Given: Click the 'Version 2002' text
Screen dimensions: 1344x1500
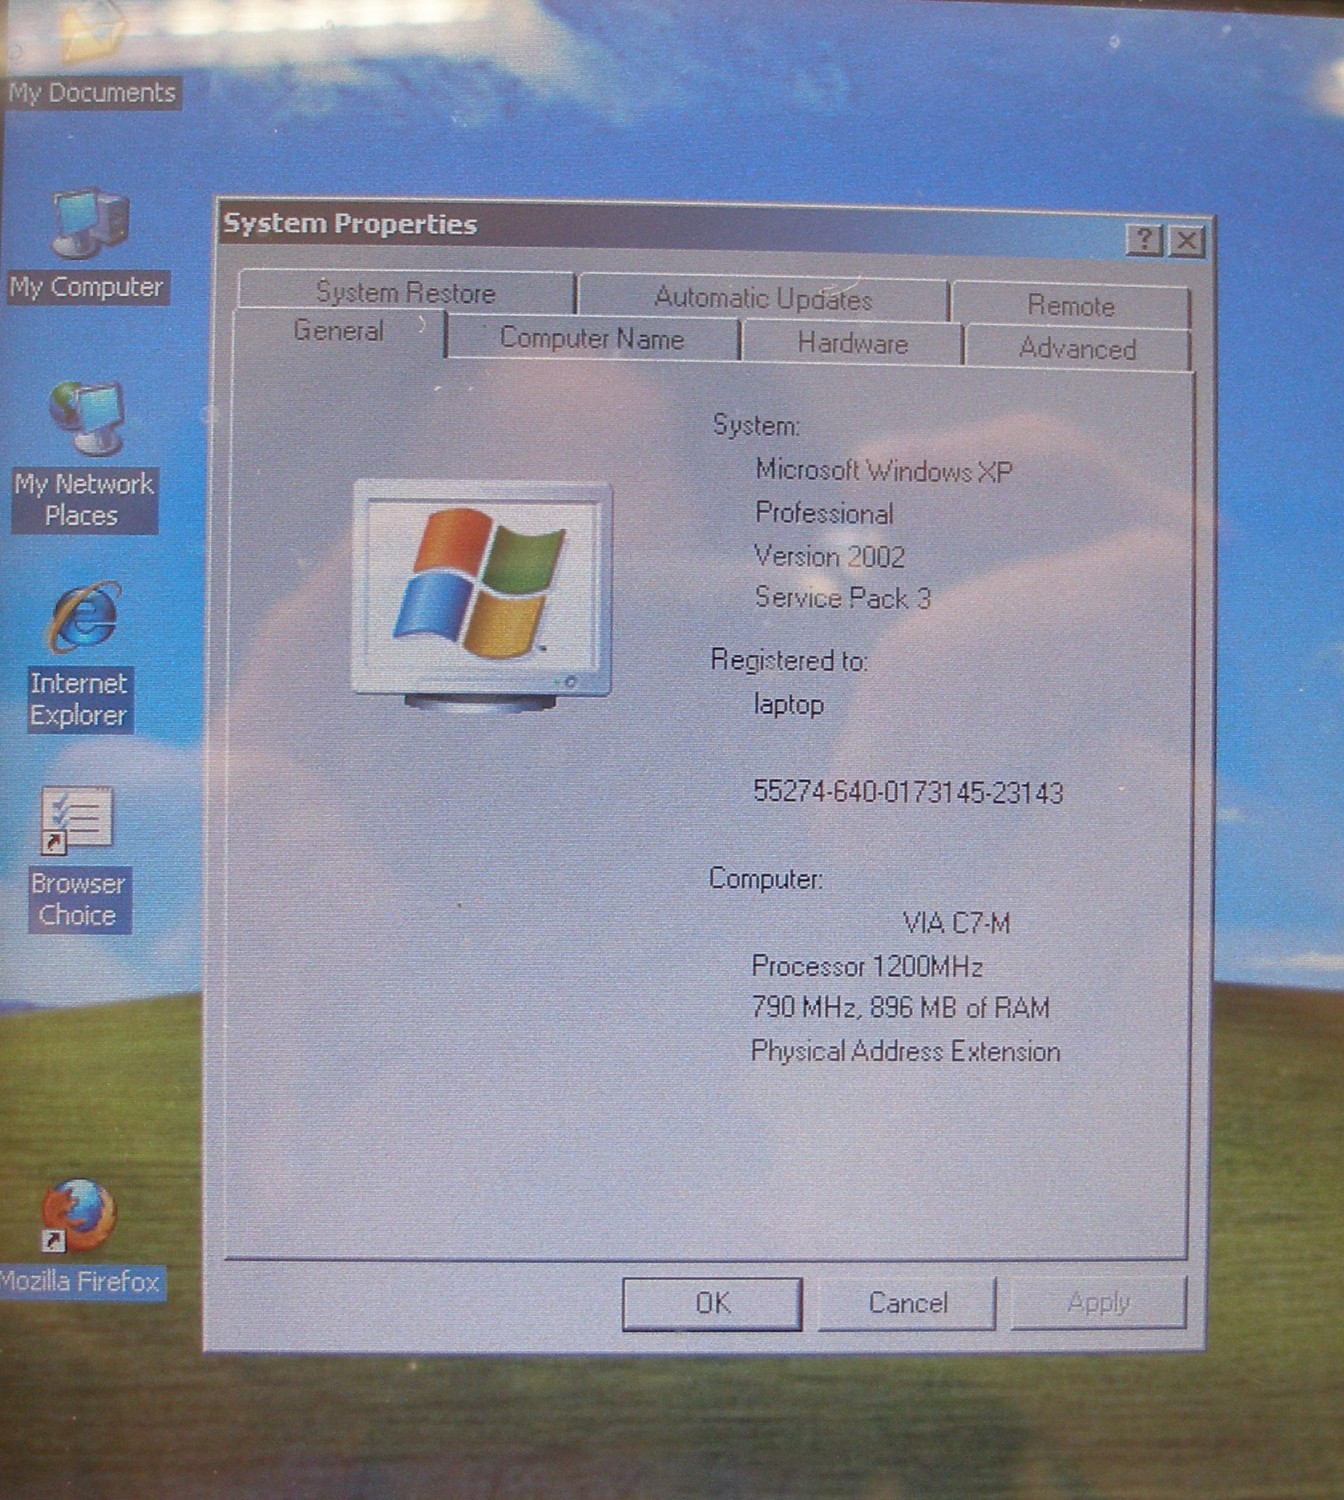Looking at the screenshot, I should tap(829, 556).
